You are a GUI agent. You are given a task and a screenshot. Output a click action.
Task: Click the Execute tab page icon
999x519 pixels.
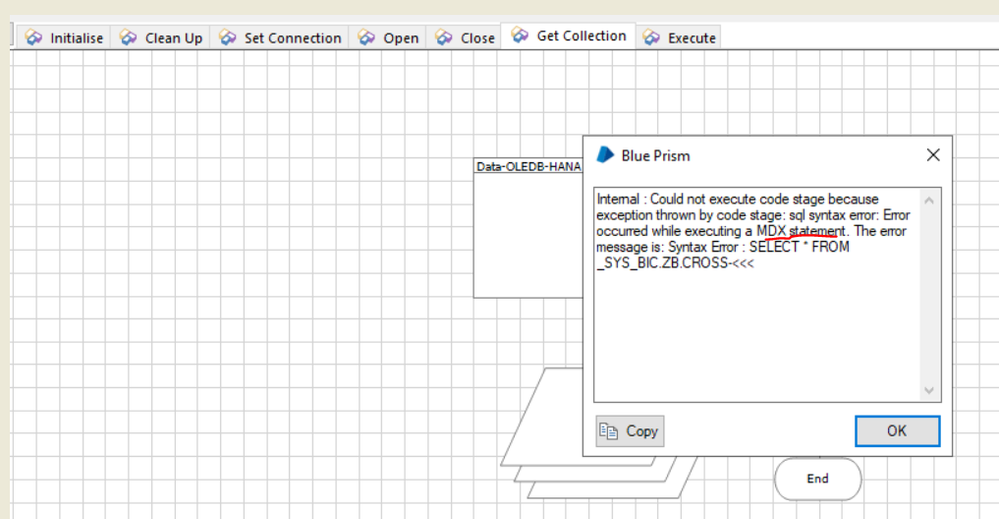coord(652,38)
